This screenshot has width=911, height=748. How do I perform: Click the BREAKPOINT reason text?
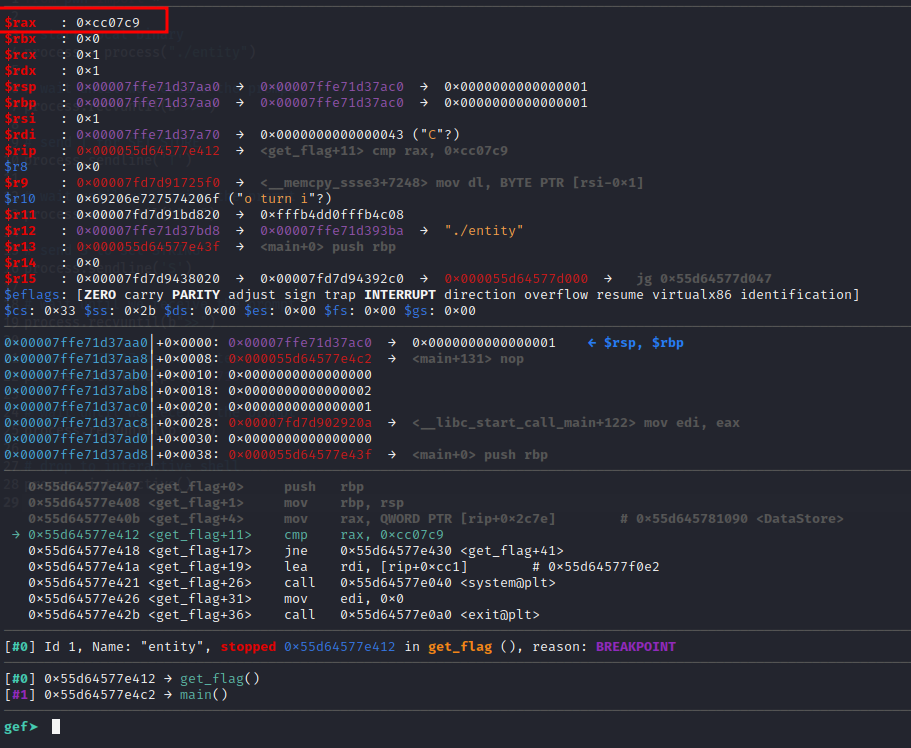(636, 647)
